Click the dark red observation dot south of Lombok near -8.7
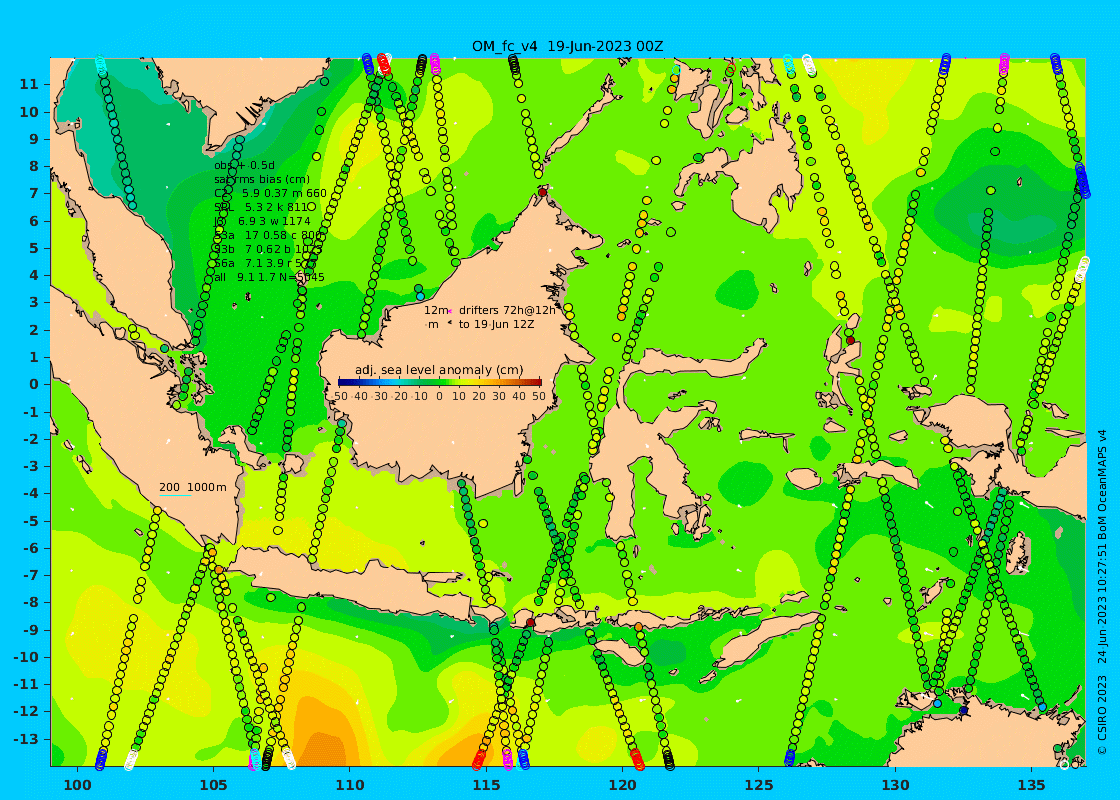This screenshot has width=1120, height=800. click(530, 623)
